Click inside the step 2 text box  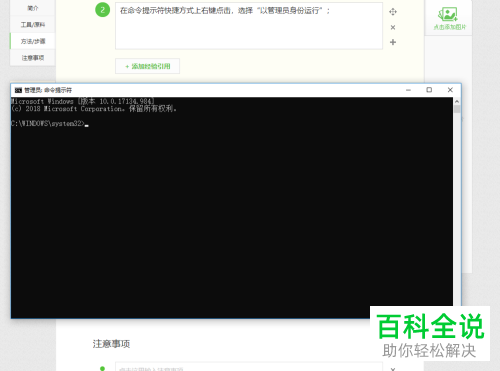(249, 26)
